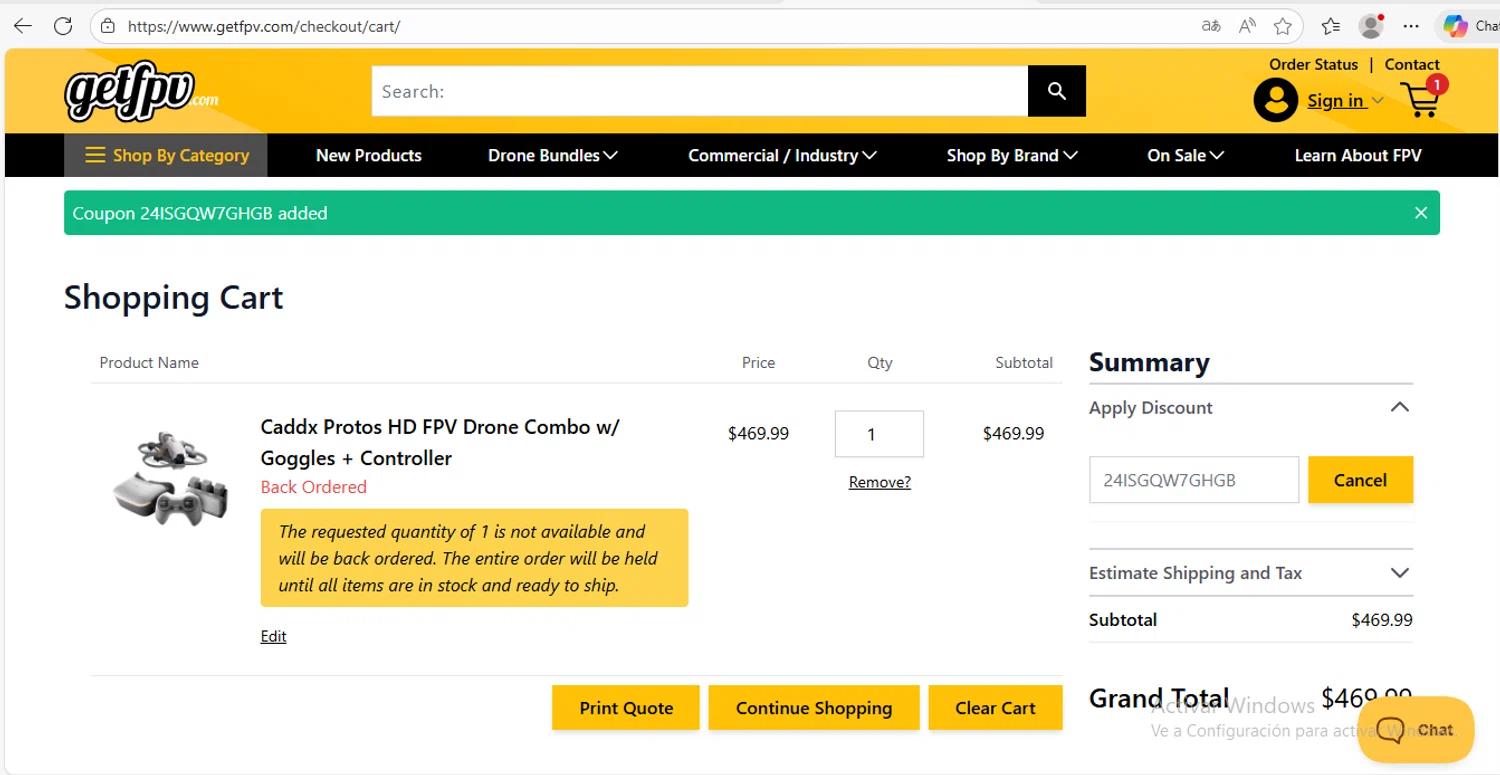1500x775 pixels.
Task: Open Shop By Category hamburger menu
Action: (x=166, y=155)
